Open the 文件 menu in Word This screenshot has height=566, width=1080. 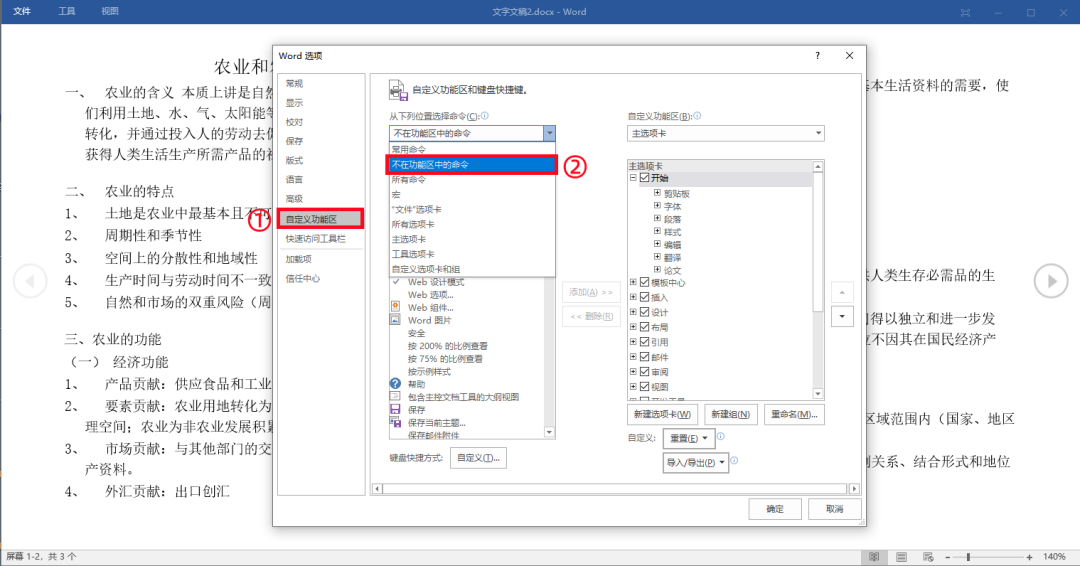click(x=22, y=12)
